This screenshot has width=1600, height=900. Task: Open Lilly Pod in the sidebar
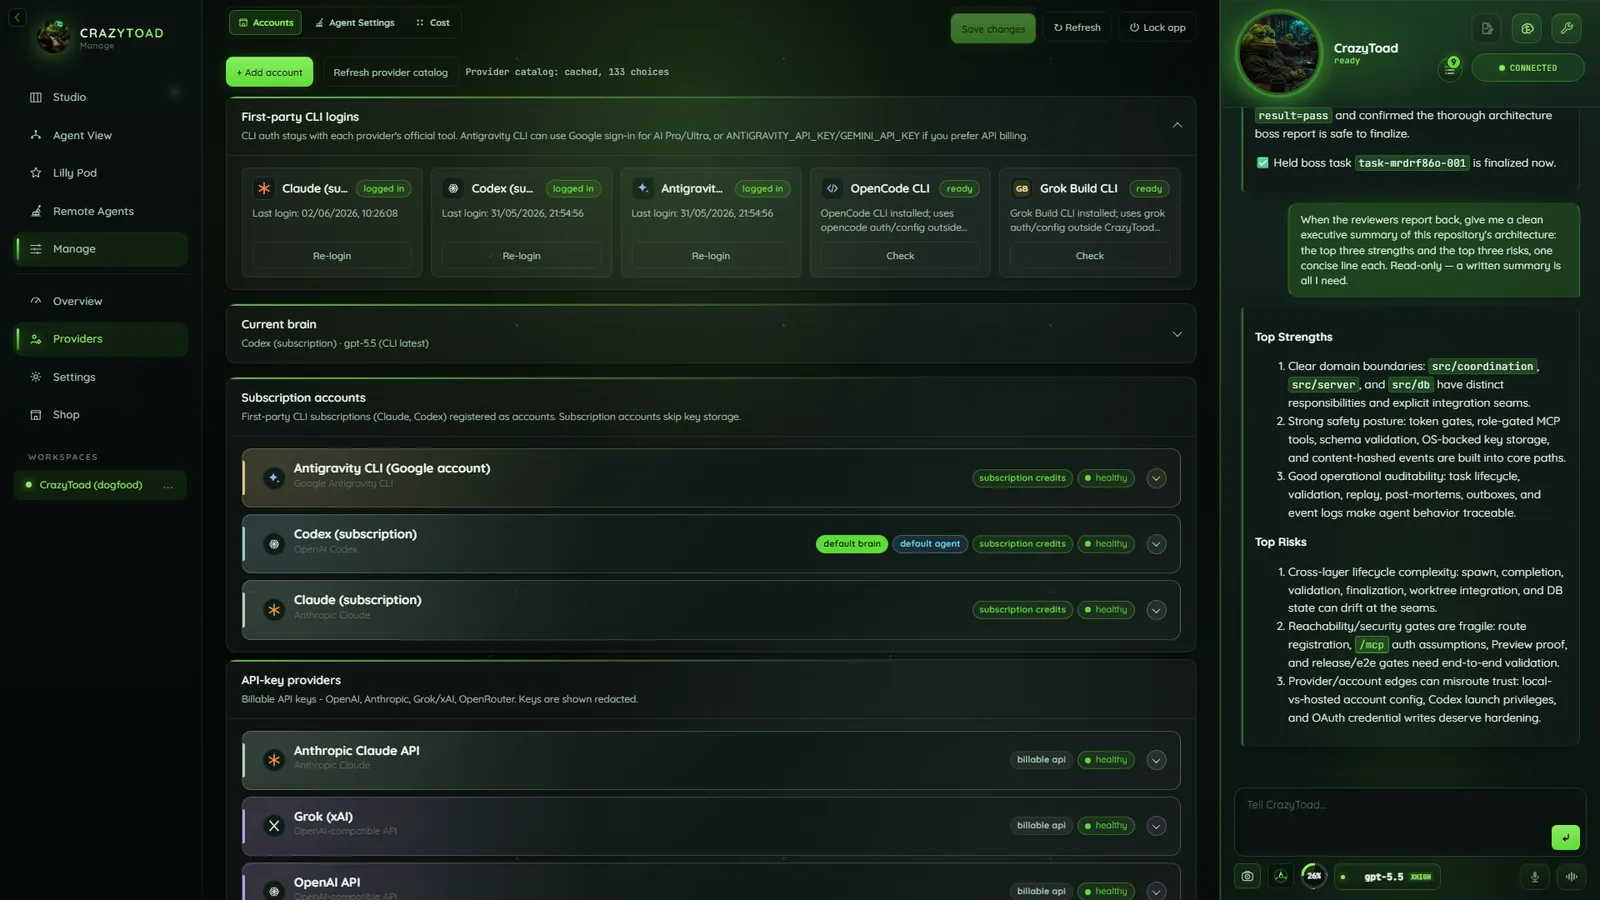click(x=100, y=173)
